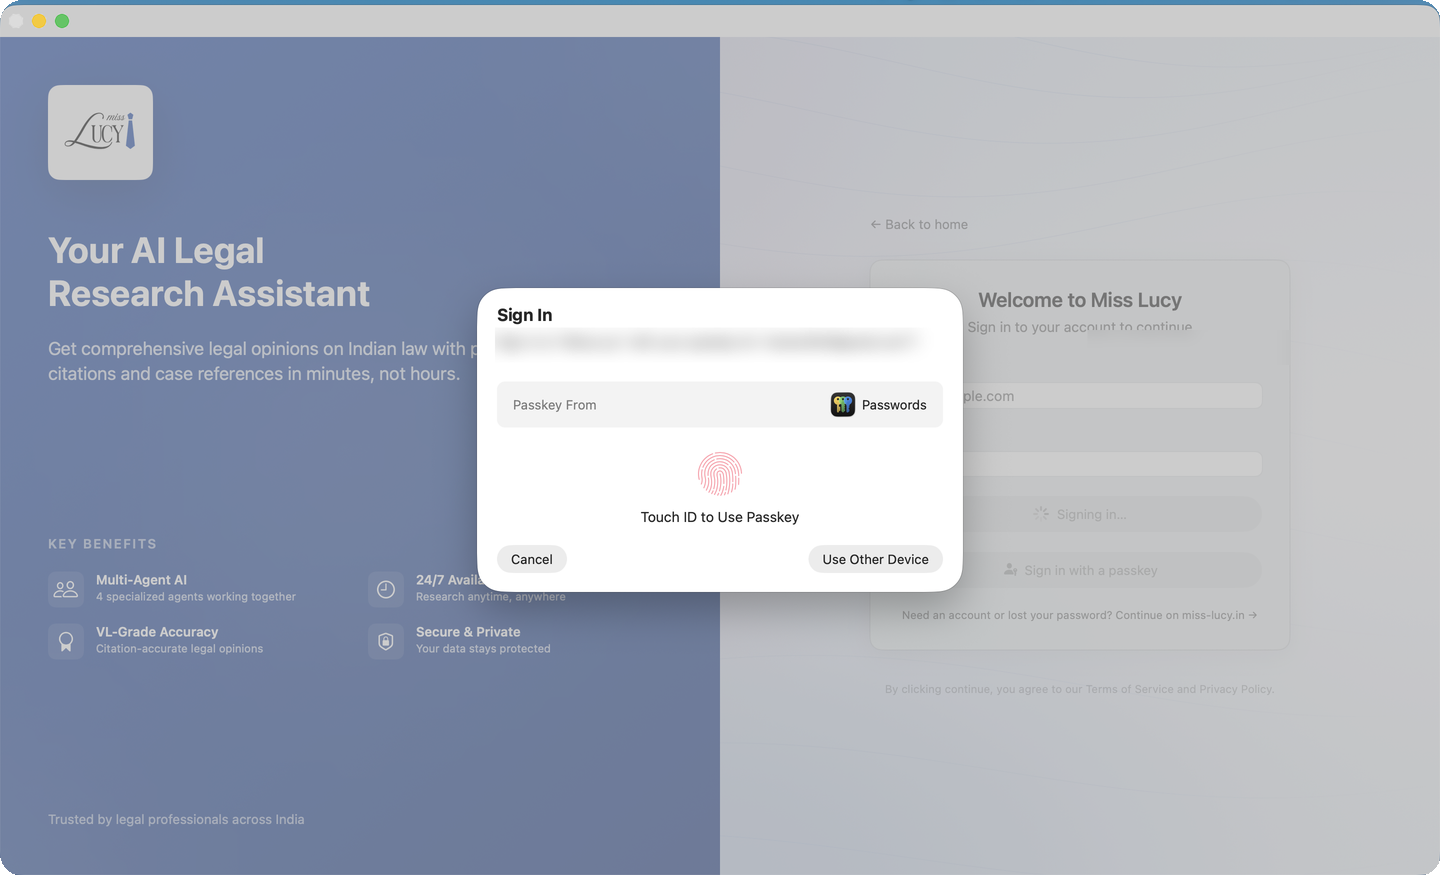Screen dimensions: 1440x875
Task: Click the 'Sign In' dialog title
Action: point(524,315)
